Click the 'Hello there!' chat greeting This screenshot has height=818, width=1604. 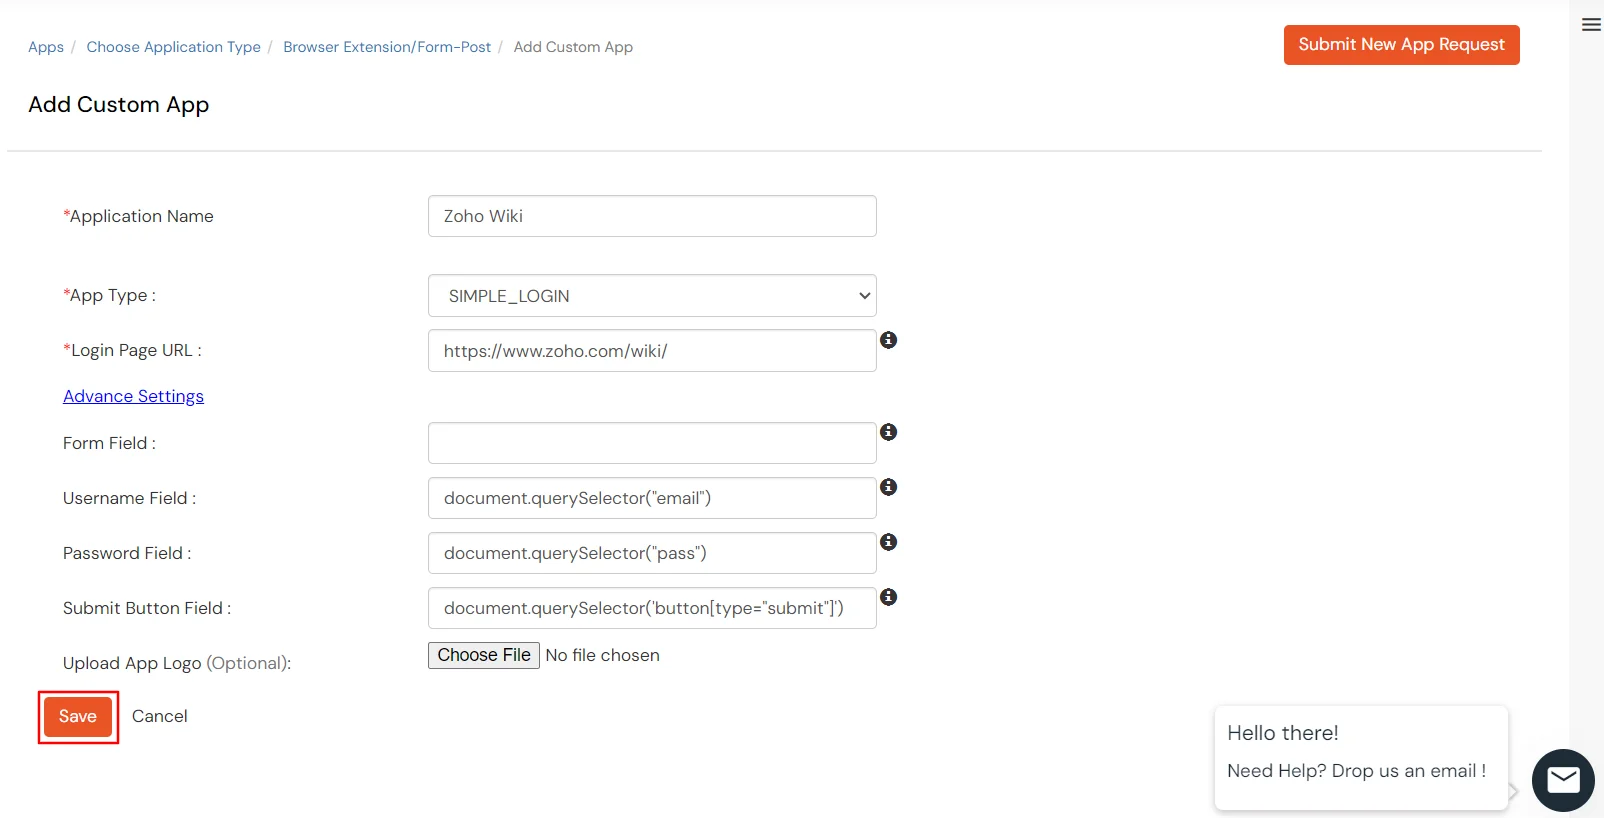tap(1283, 733)
